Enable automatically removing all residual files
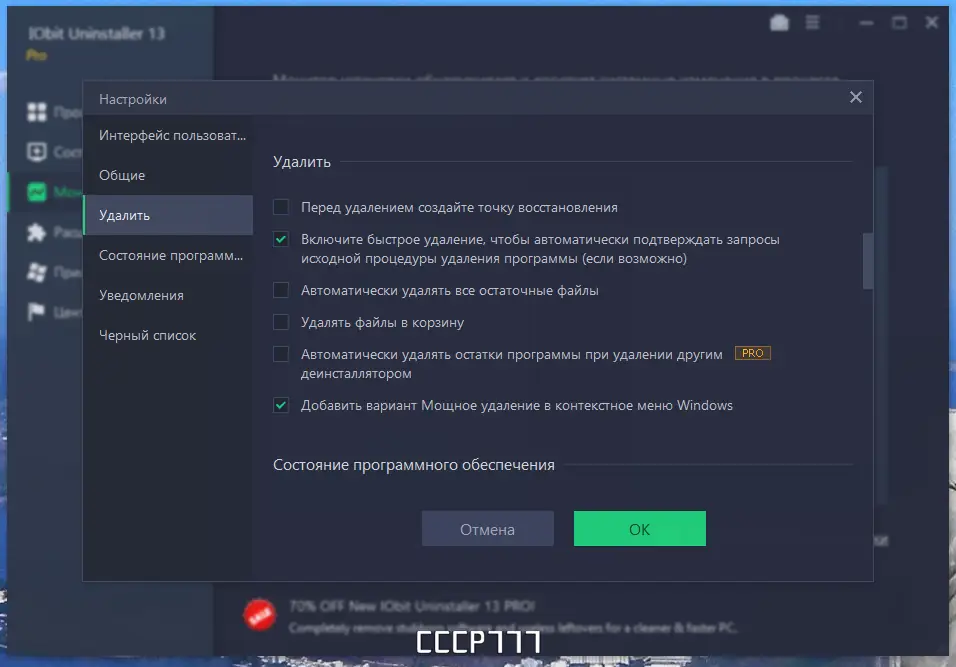The image size is (956, 667). coord(282,290)
